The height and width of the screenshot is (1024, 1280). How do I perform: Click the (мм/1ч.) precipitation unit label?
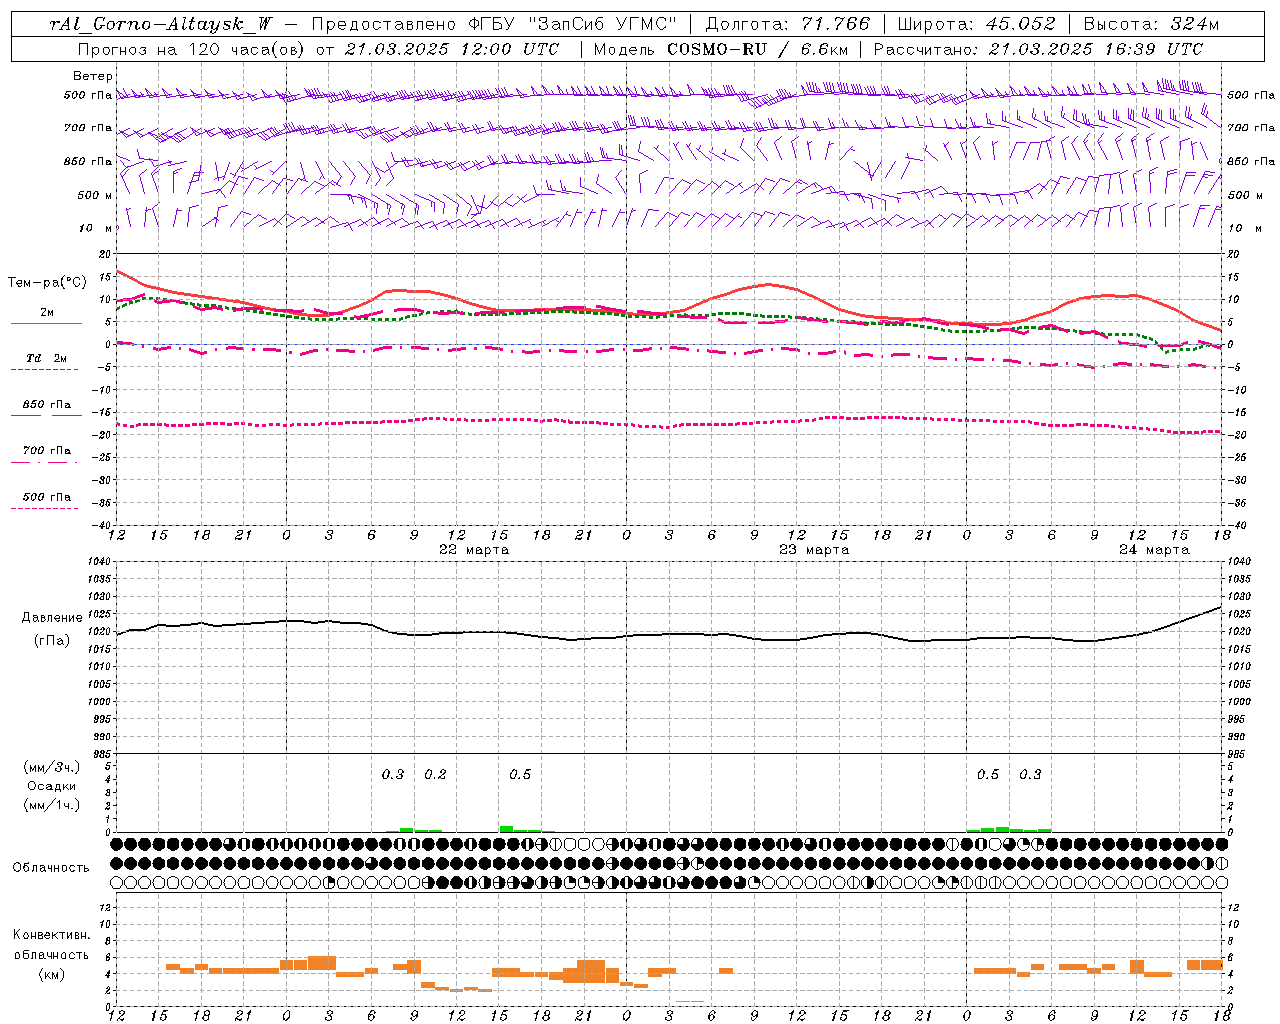(51, 804)
